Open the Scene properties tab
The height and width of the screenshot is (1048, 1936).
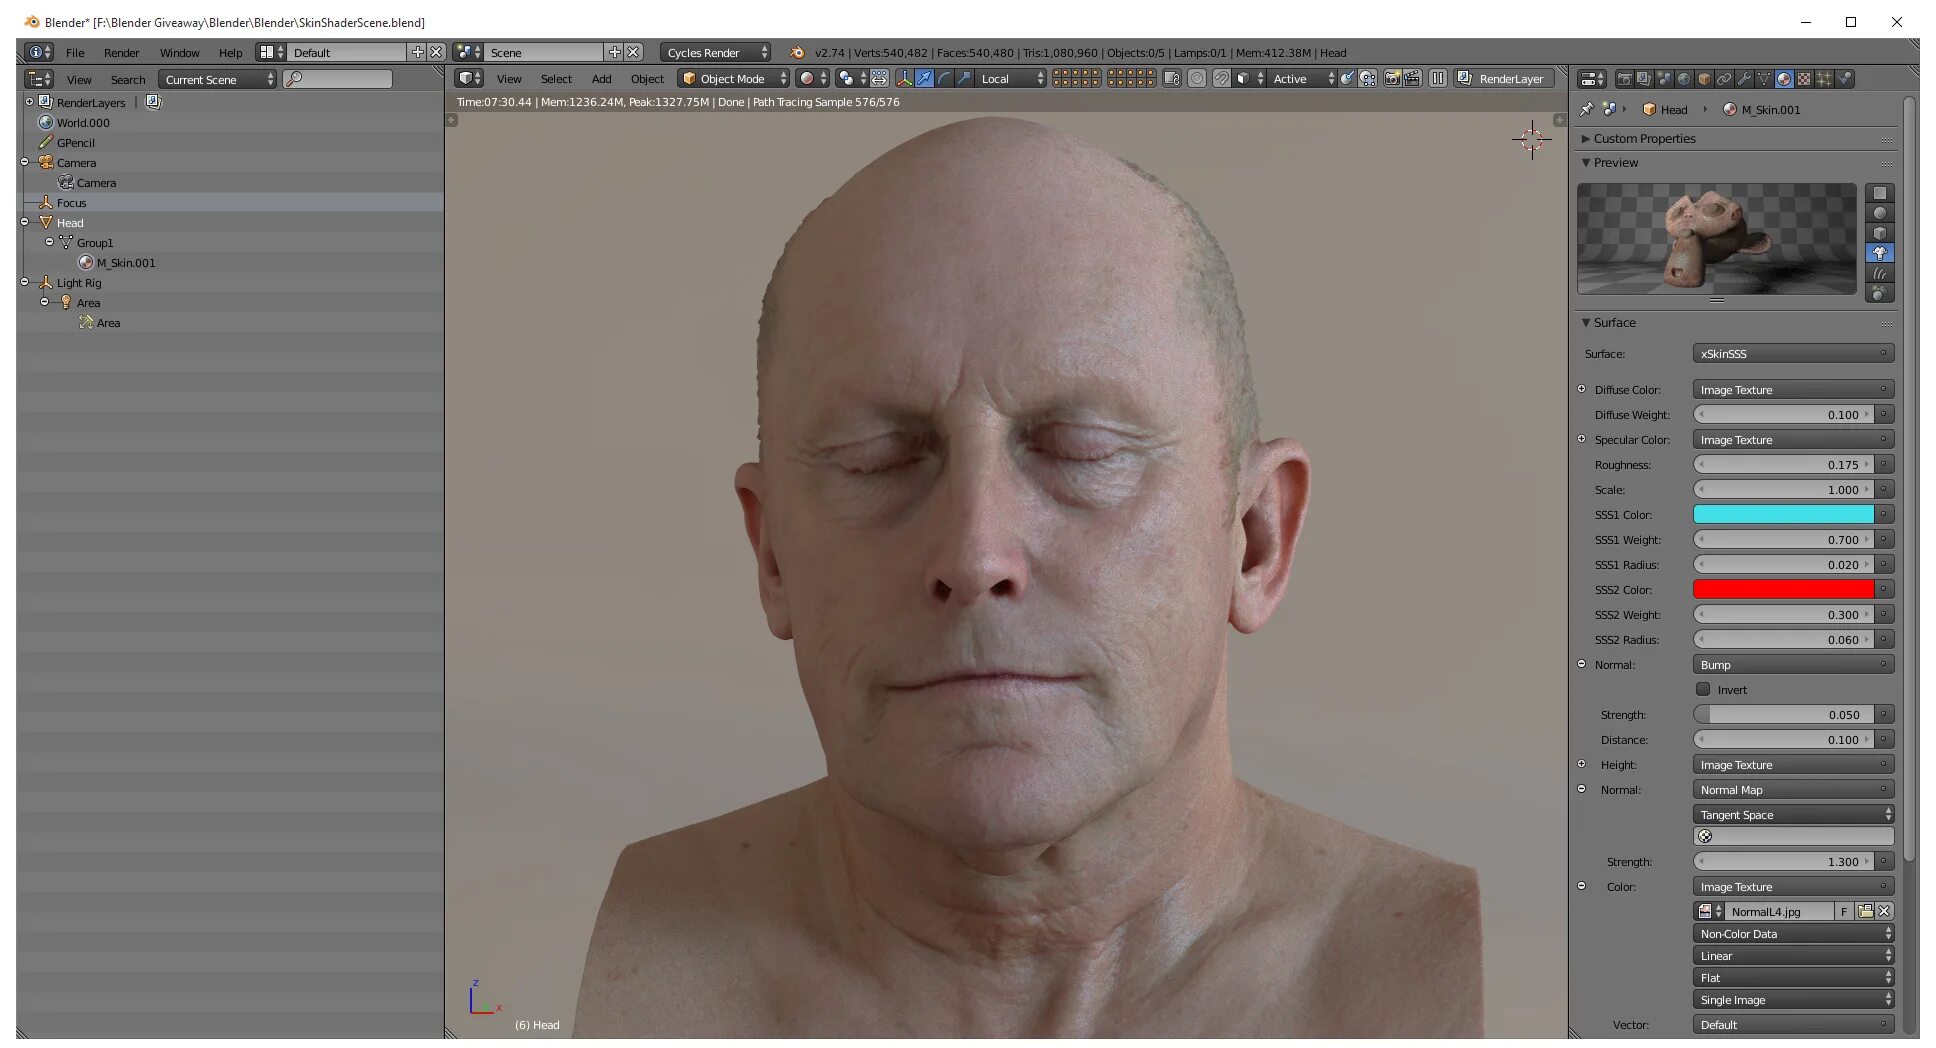[x=1664, y=79]
